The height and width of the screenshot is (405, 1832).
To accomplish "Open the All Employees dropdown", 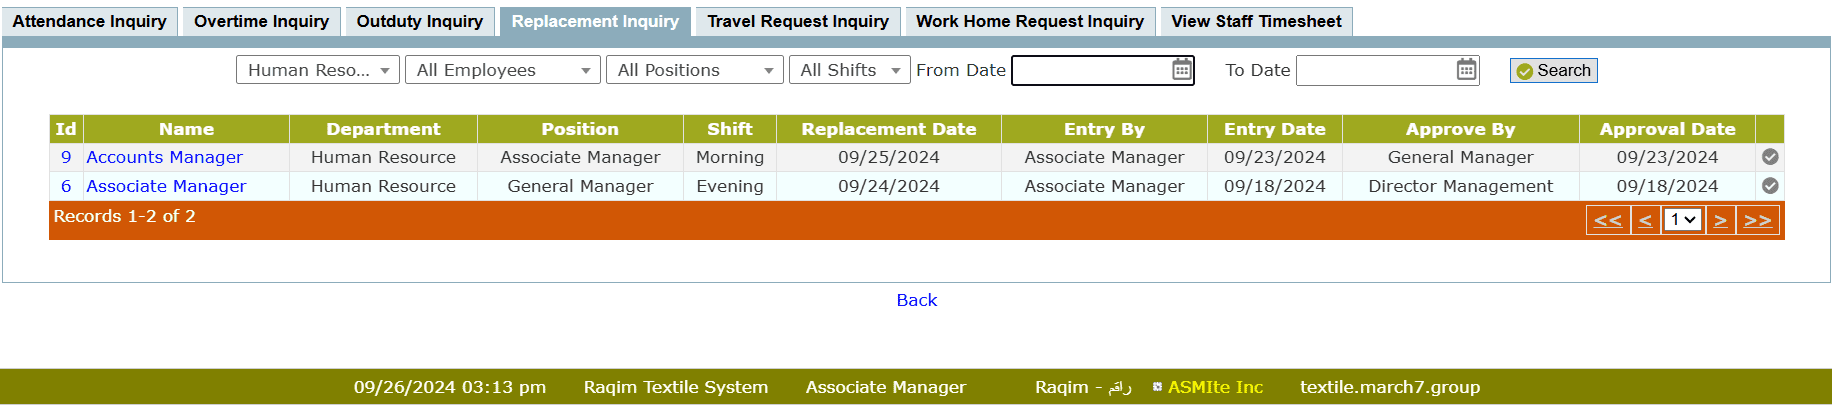I will point(502,70).
